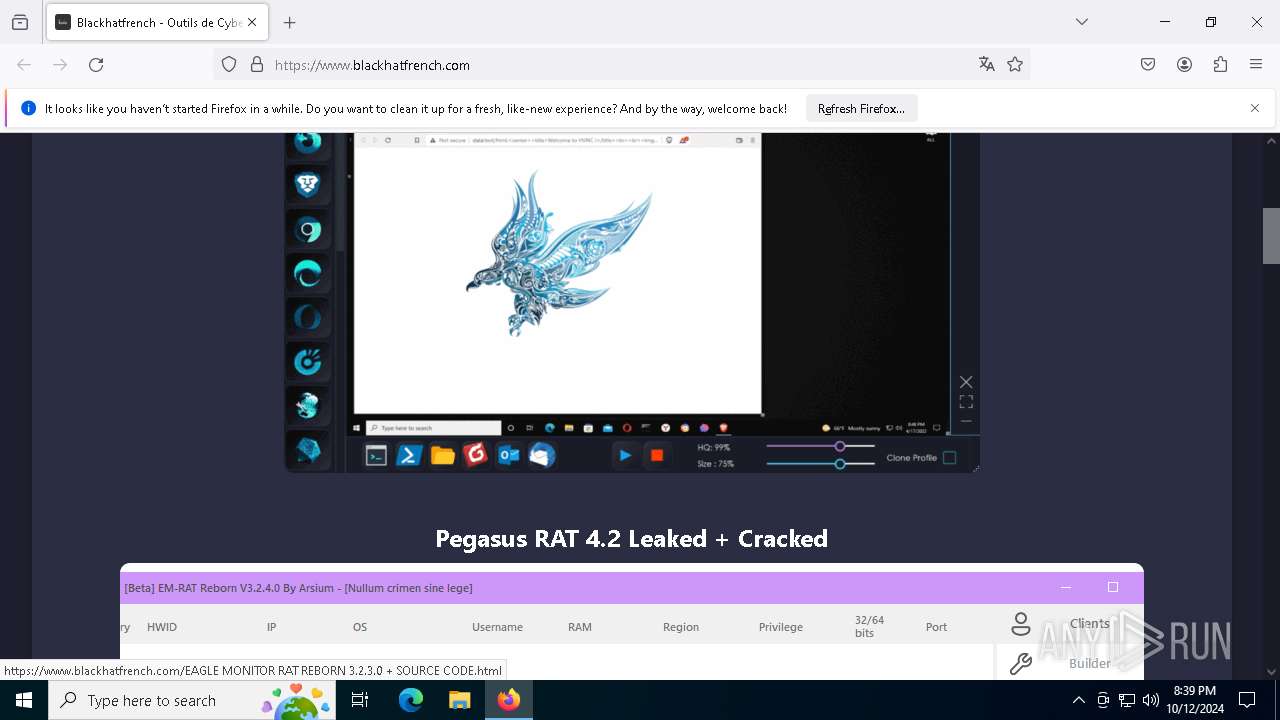Image resolution: width=1280 pixels, height=720 pixels.
Task: Open Firefox View recent browsing icon
Action: [x=20, y=22]
